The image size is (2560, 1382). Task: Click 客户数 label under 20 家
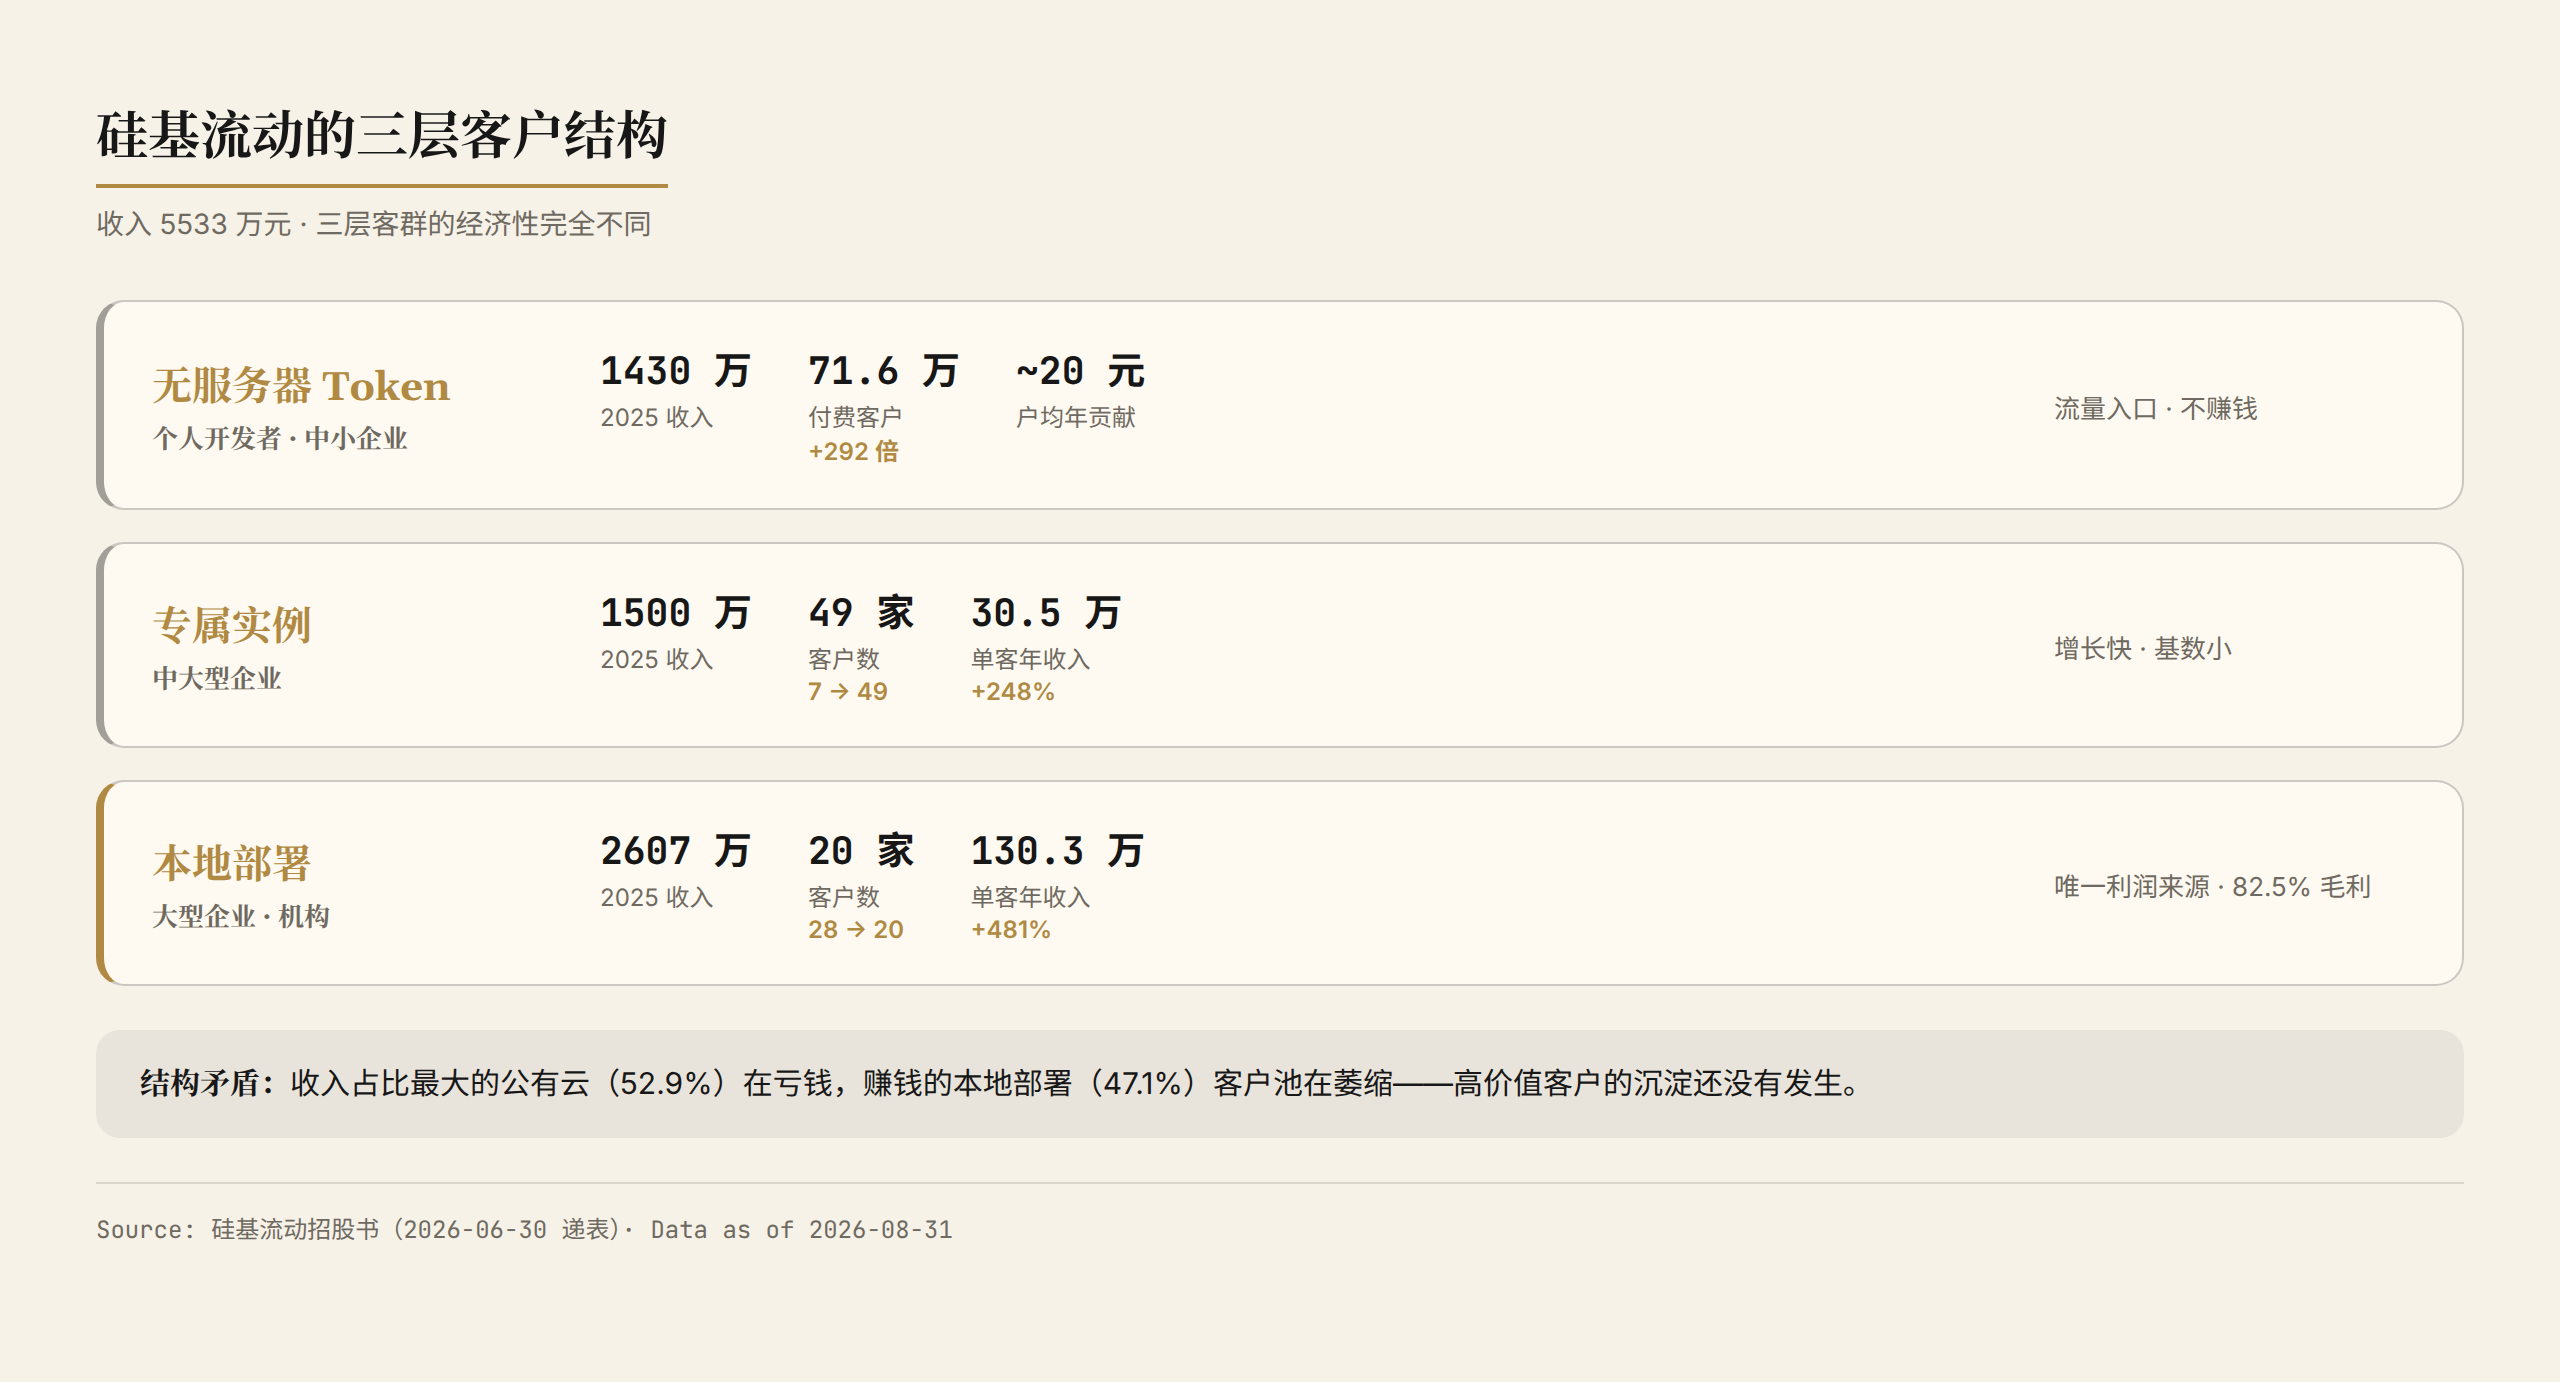click(843, 897)
